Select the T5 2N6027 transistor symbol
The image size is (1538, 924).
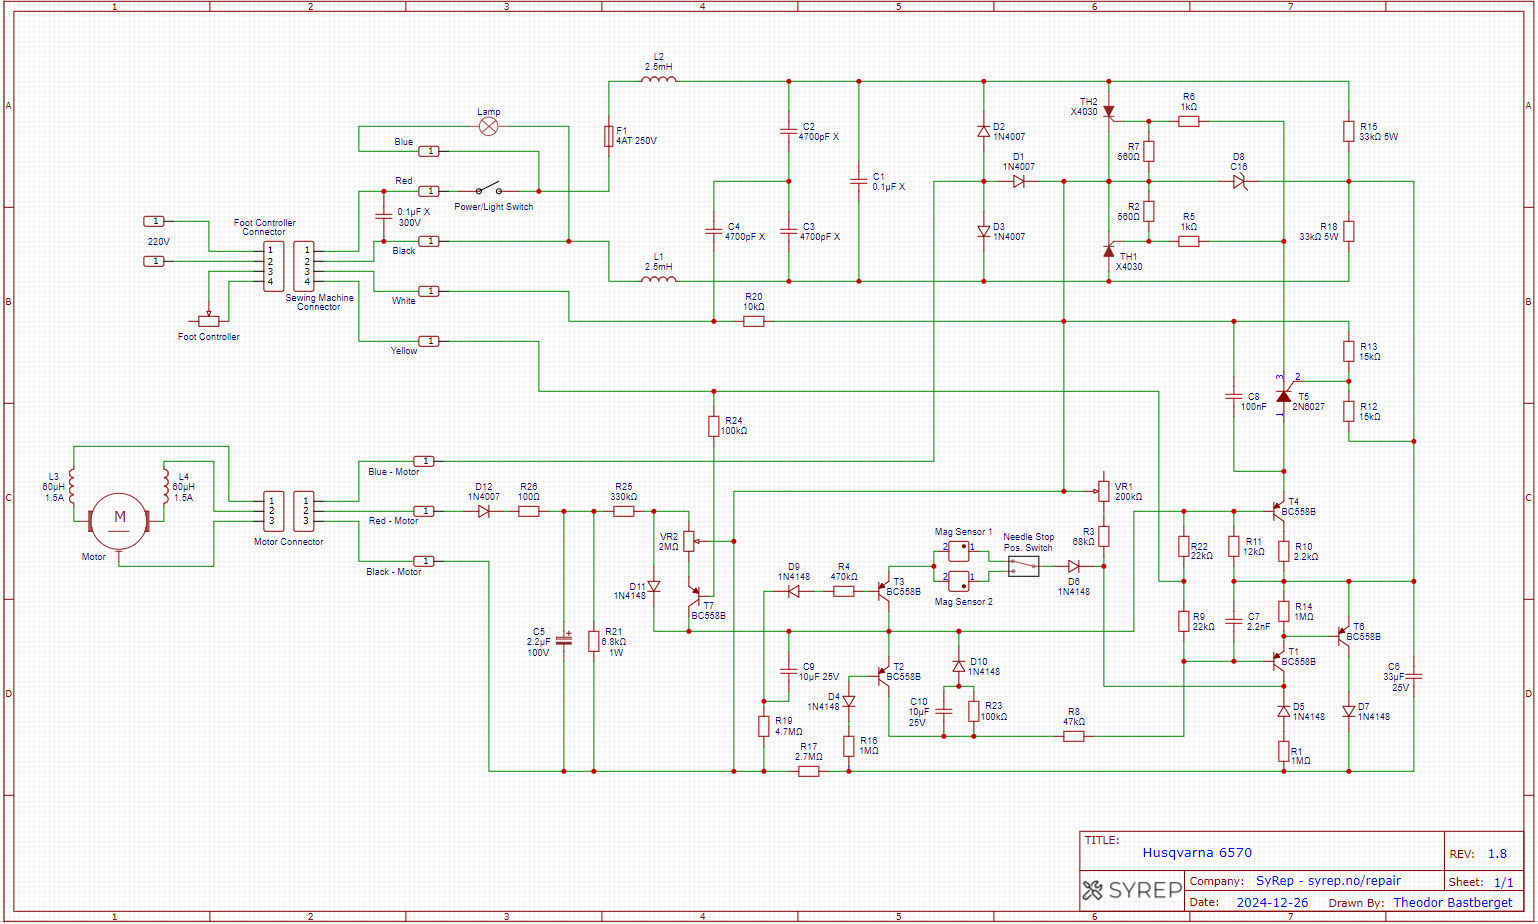coord(1284,396)
